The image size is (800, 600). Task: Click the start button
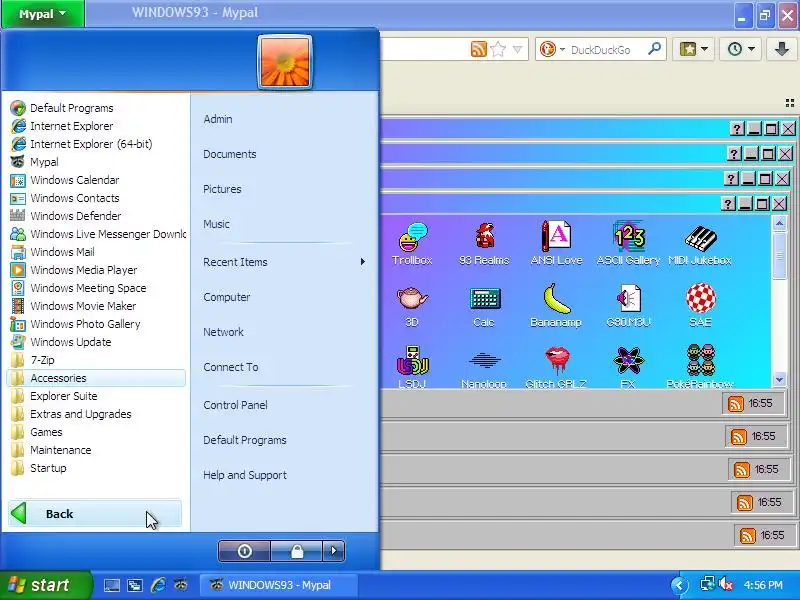point(46,585)
